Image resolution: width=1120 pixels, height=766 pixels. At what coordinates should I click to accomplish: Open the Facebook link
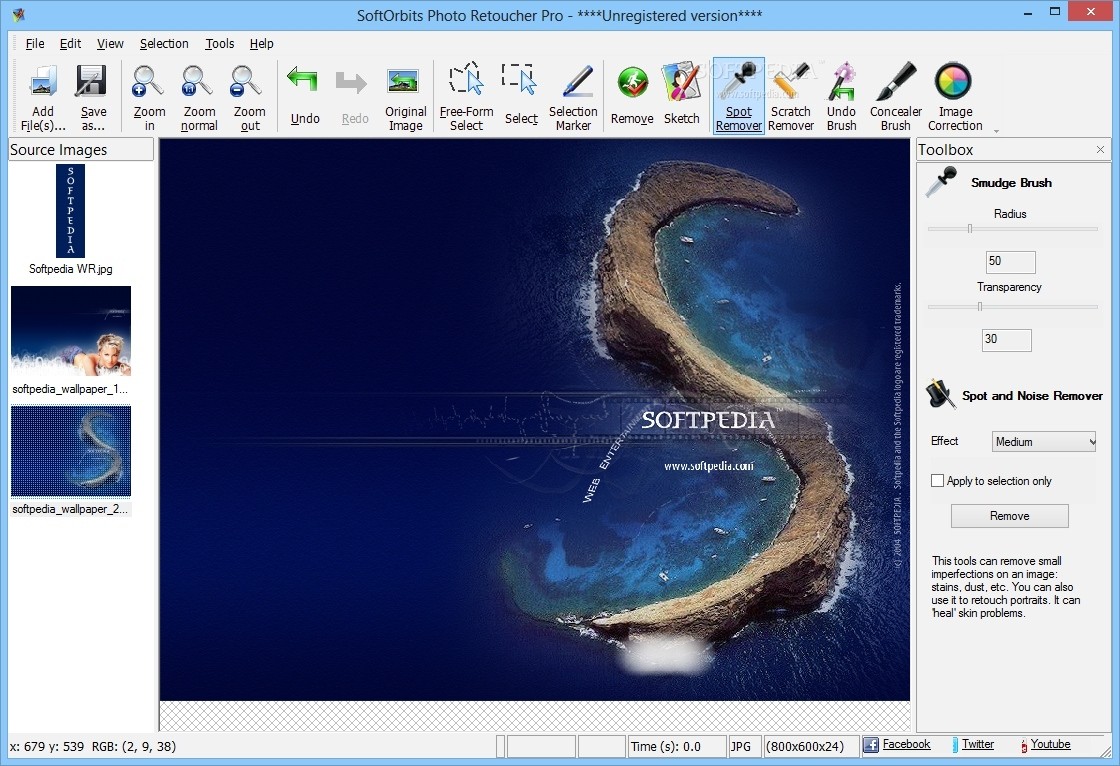(x=906, y=744)
